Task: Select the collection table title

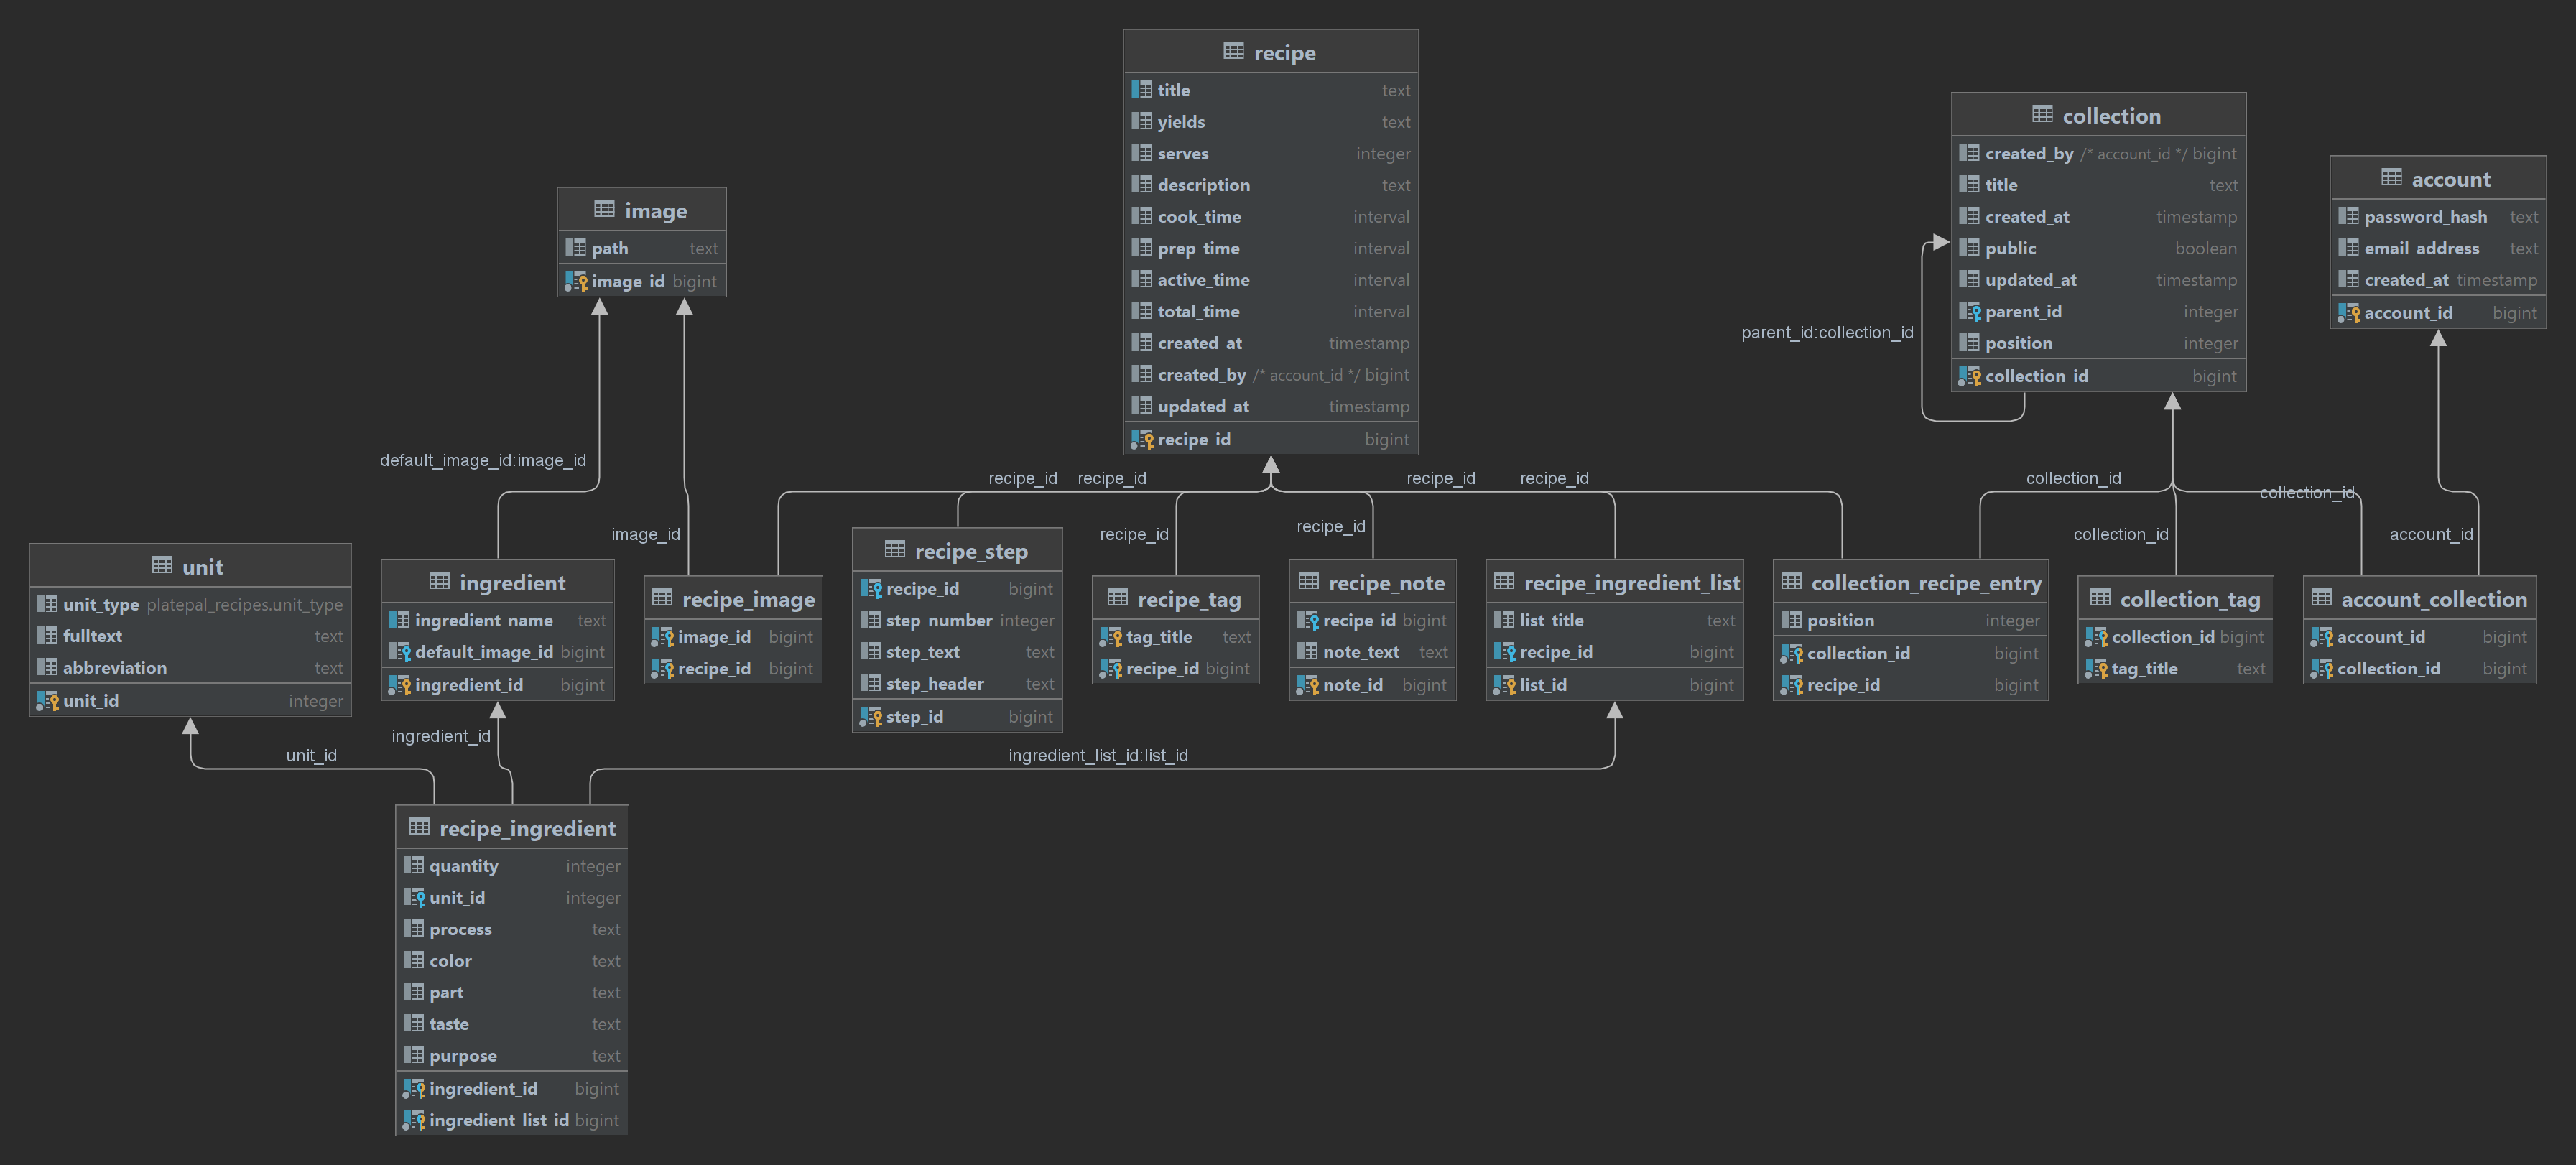Action: (x=2111, y=116)
